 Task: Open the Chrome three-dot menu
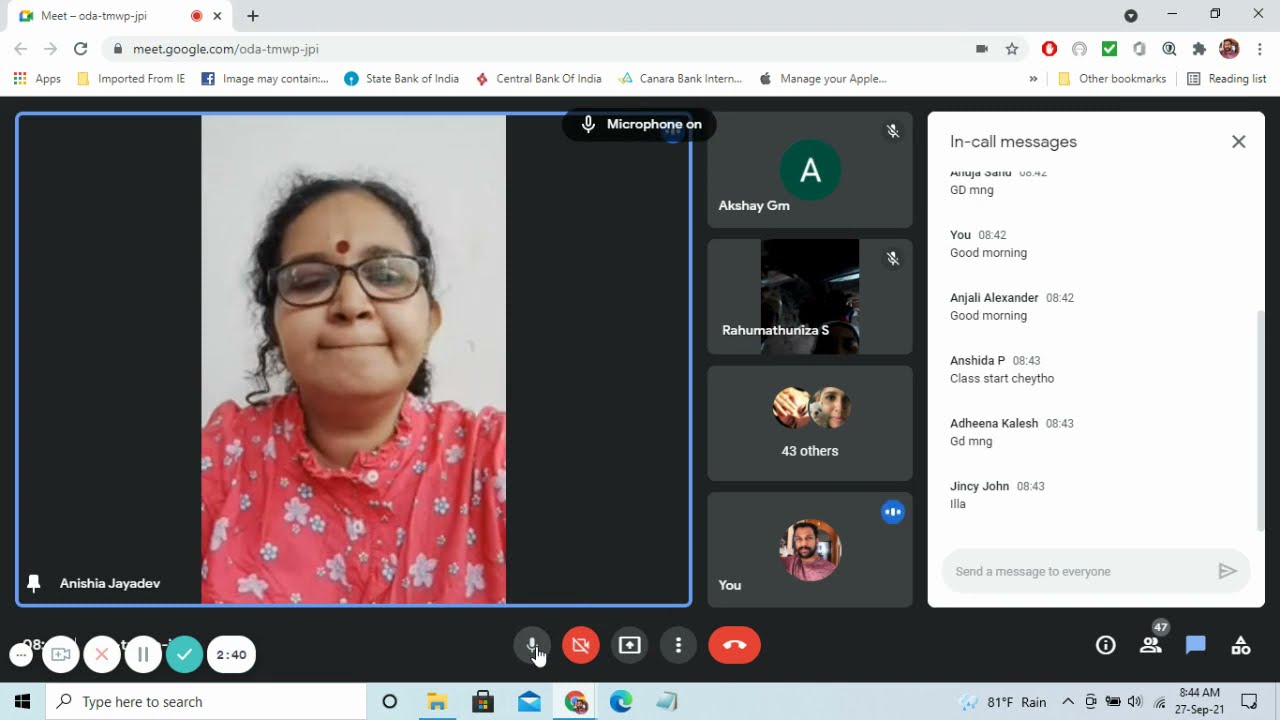(1260, 48)
